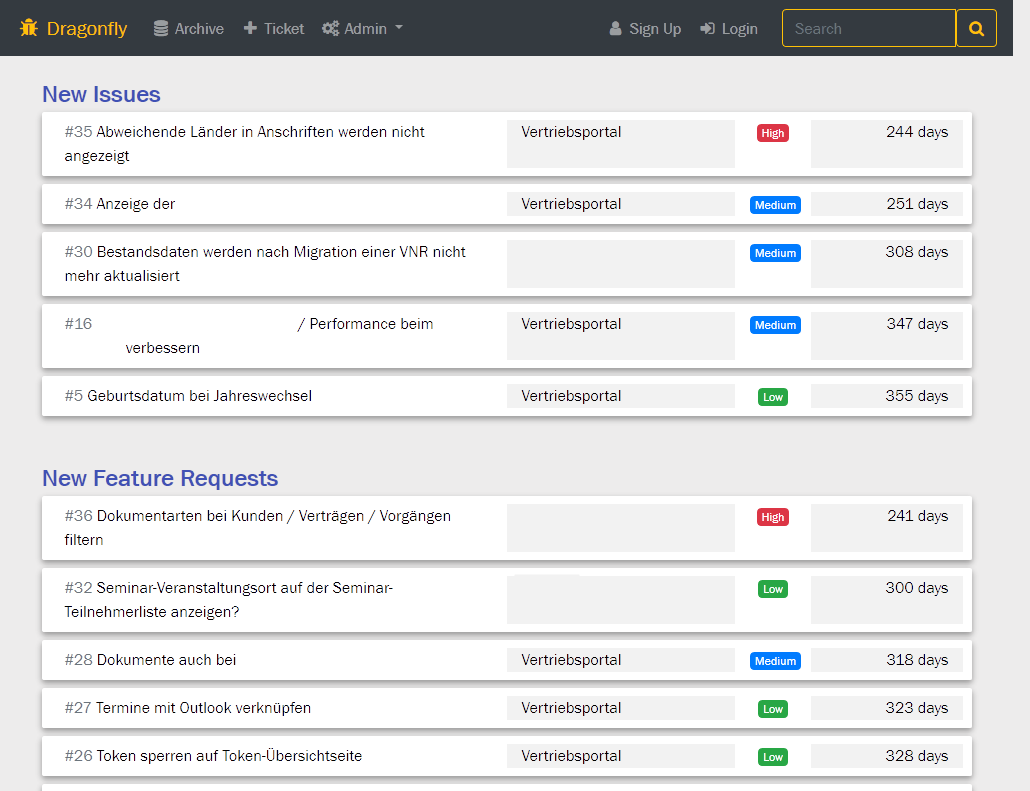Click the Sign Up user icon
1030x791 pixels.
pos(616,29)
